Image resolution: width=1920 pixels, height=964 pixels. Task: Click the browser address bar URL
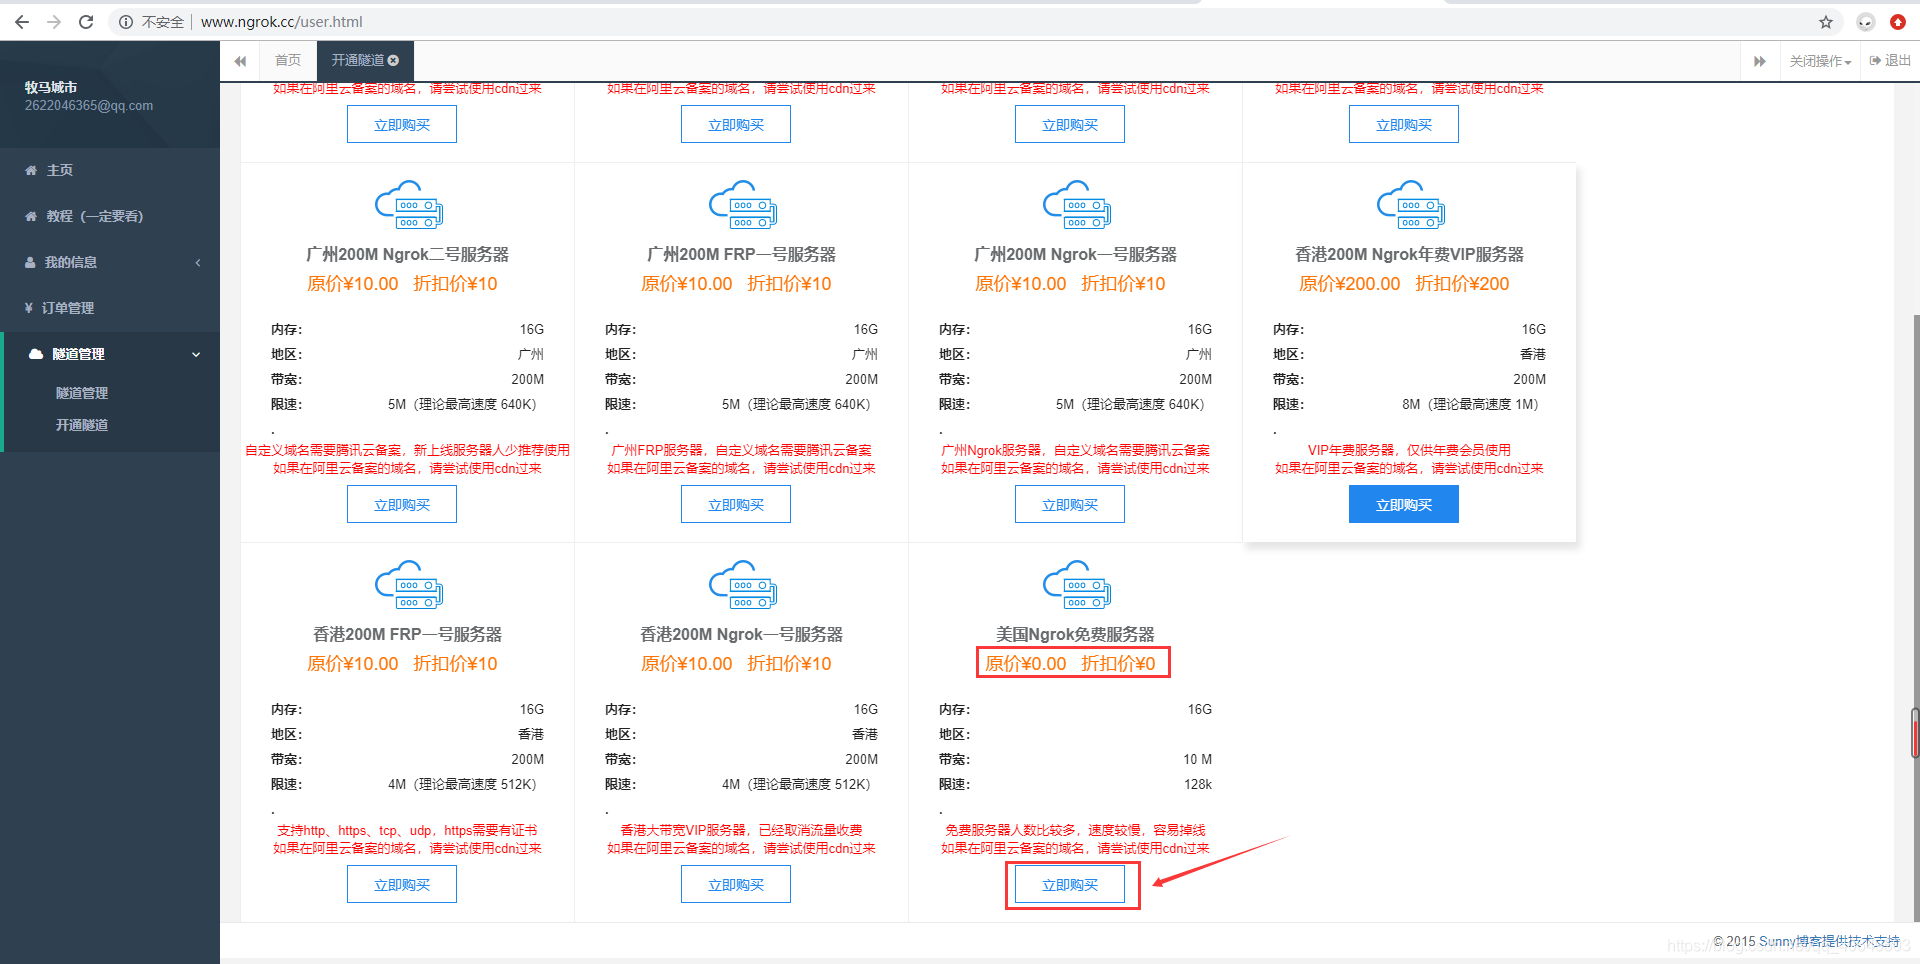tap(282, 22)
